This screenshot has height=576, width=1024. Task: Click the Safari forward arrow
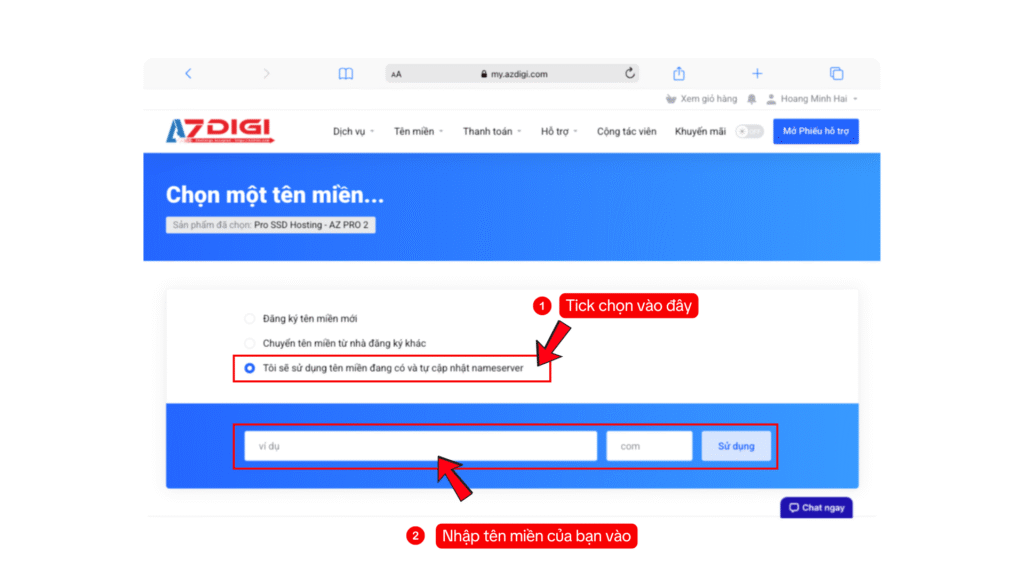coord(266,74)
